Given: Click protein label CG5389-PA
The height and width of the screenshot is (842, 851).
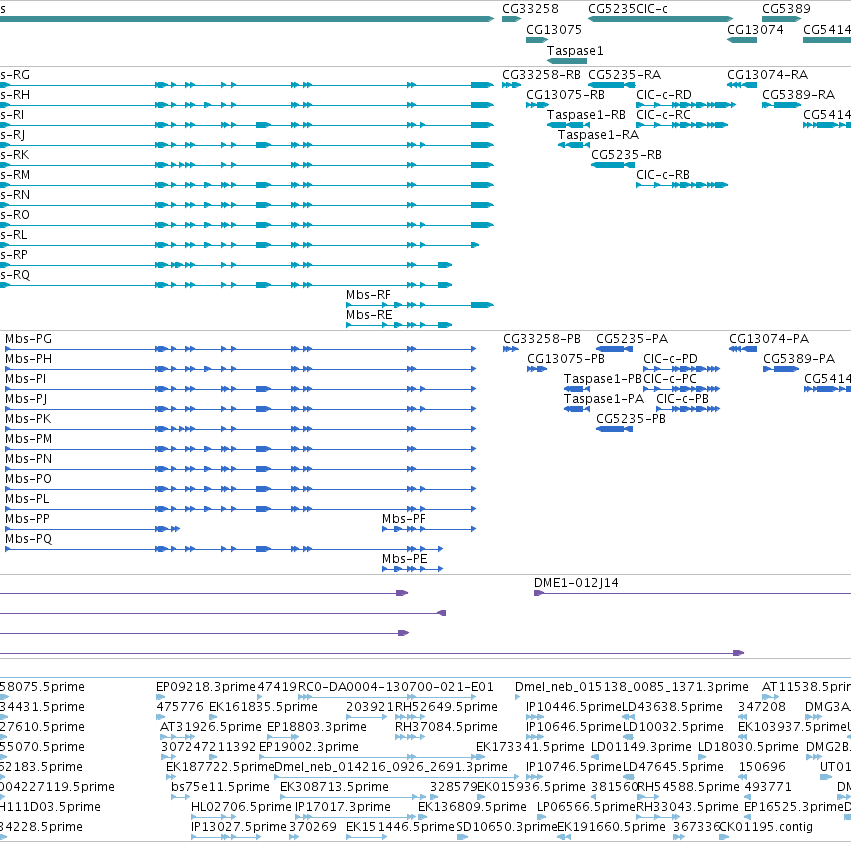Looking at the screenshot, I should (798, 359).
